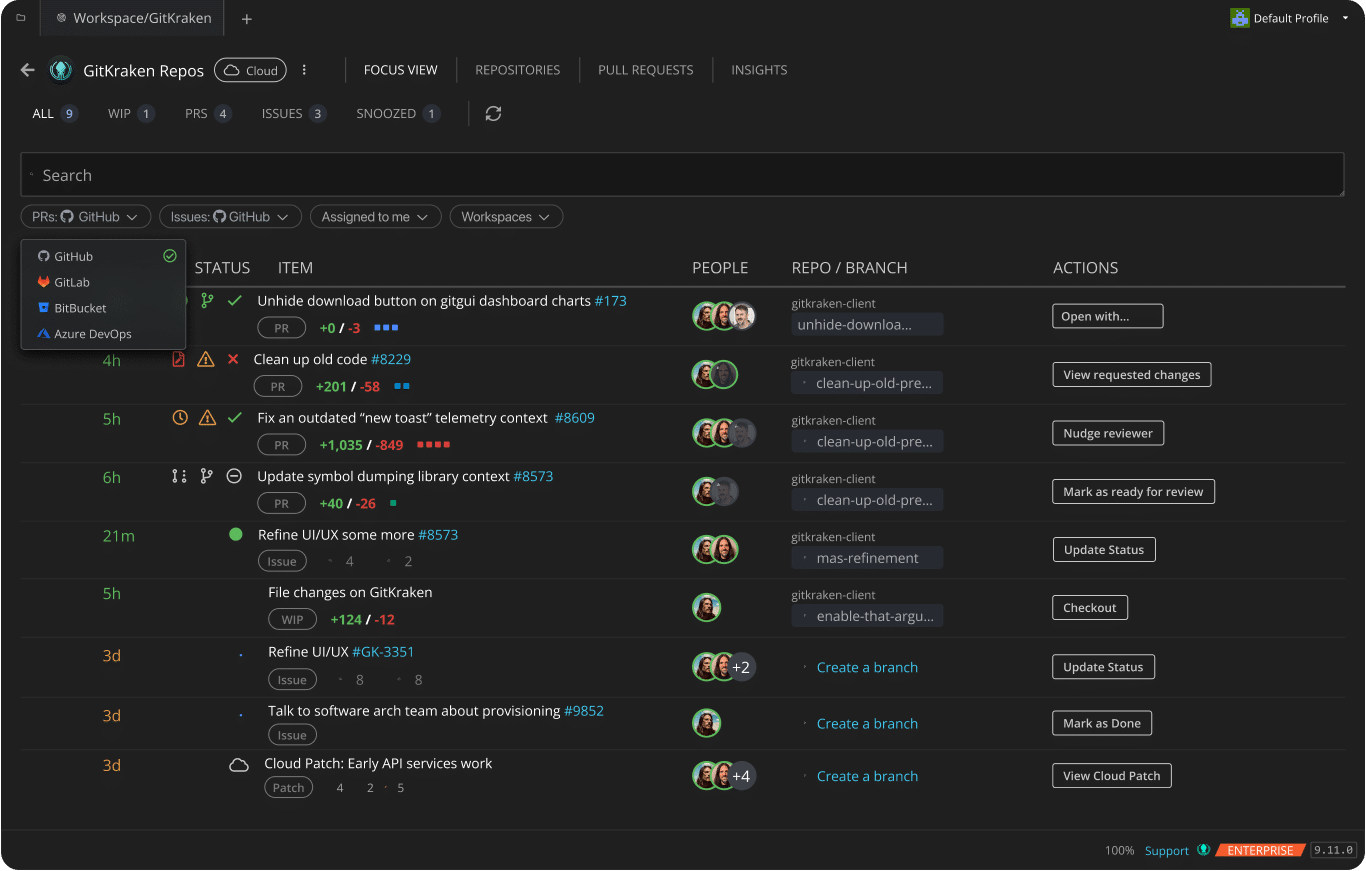Select Azure DevOps in the provider list
Image resolution: width=1366 pixels, height=871 pixels.
tap(103, 334)
